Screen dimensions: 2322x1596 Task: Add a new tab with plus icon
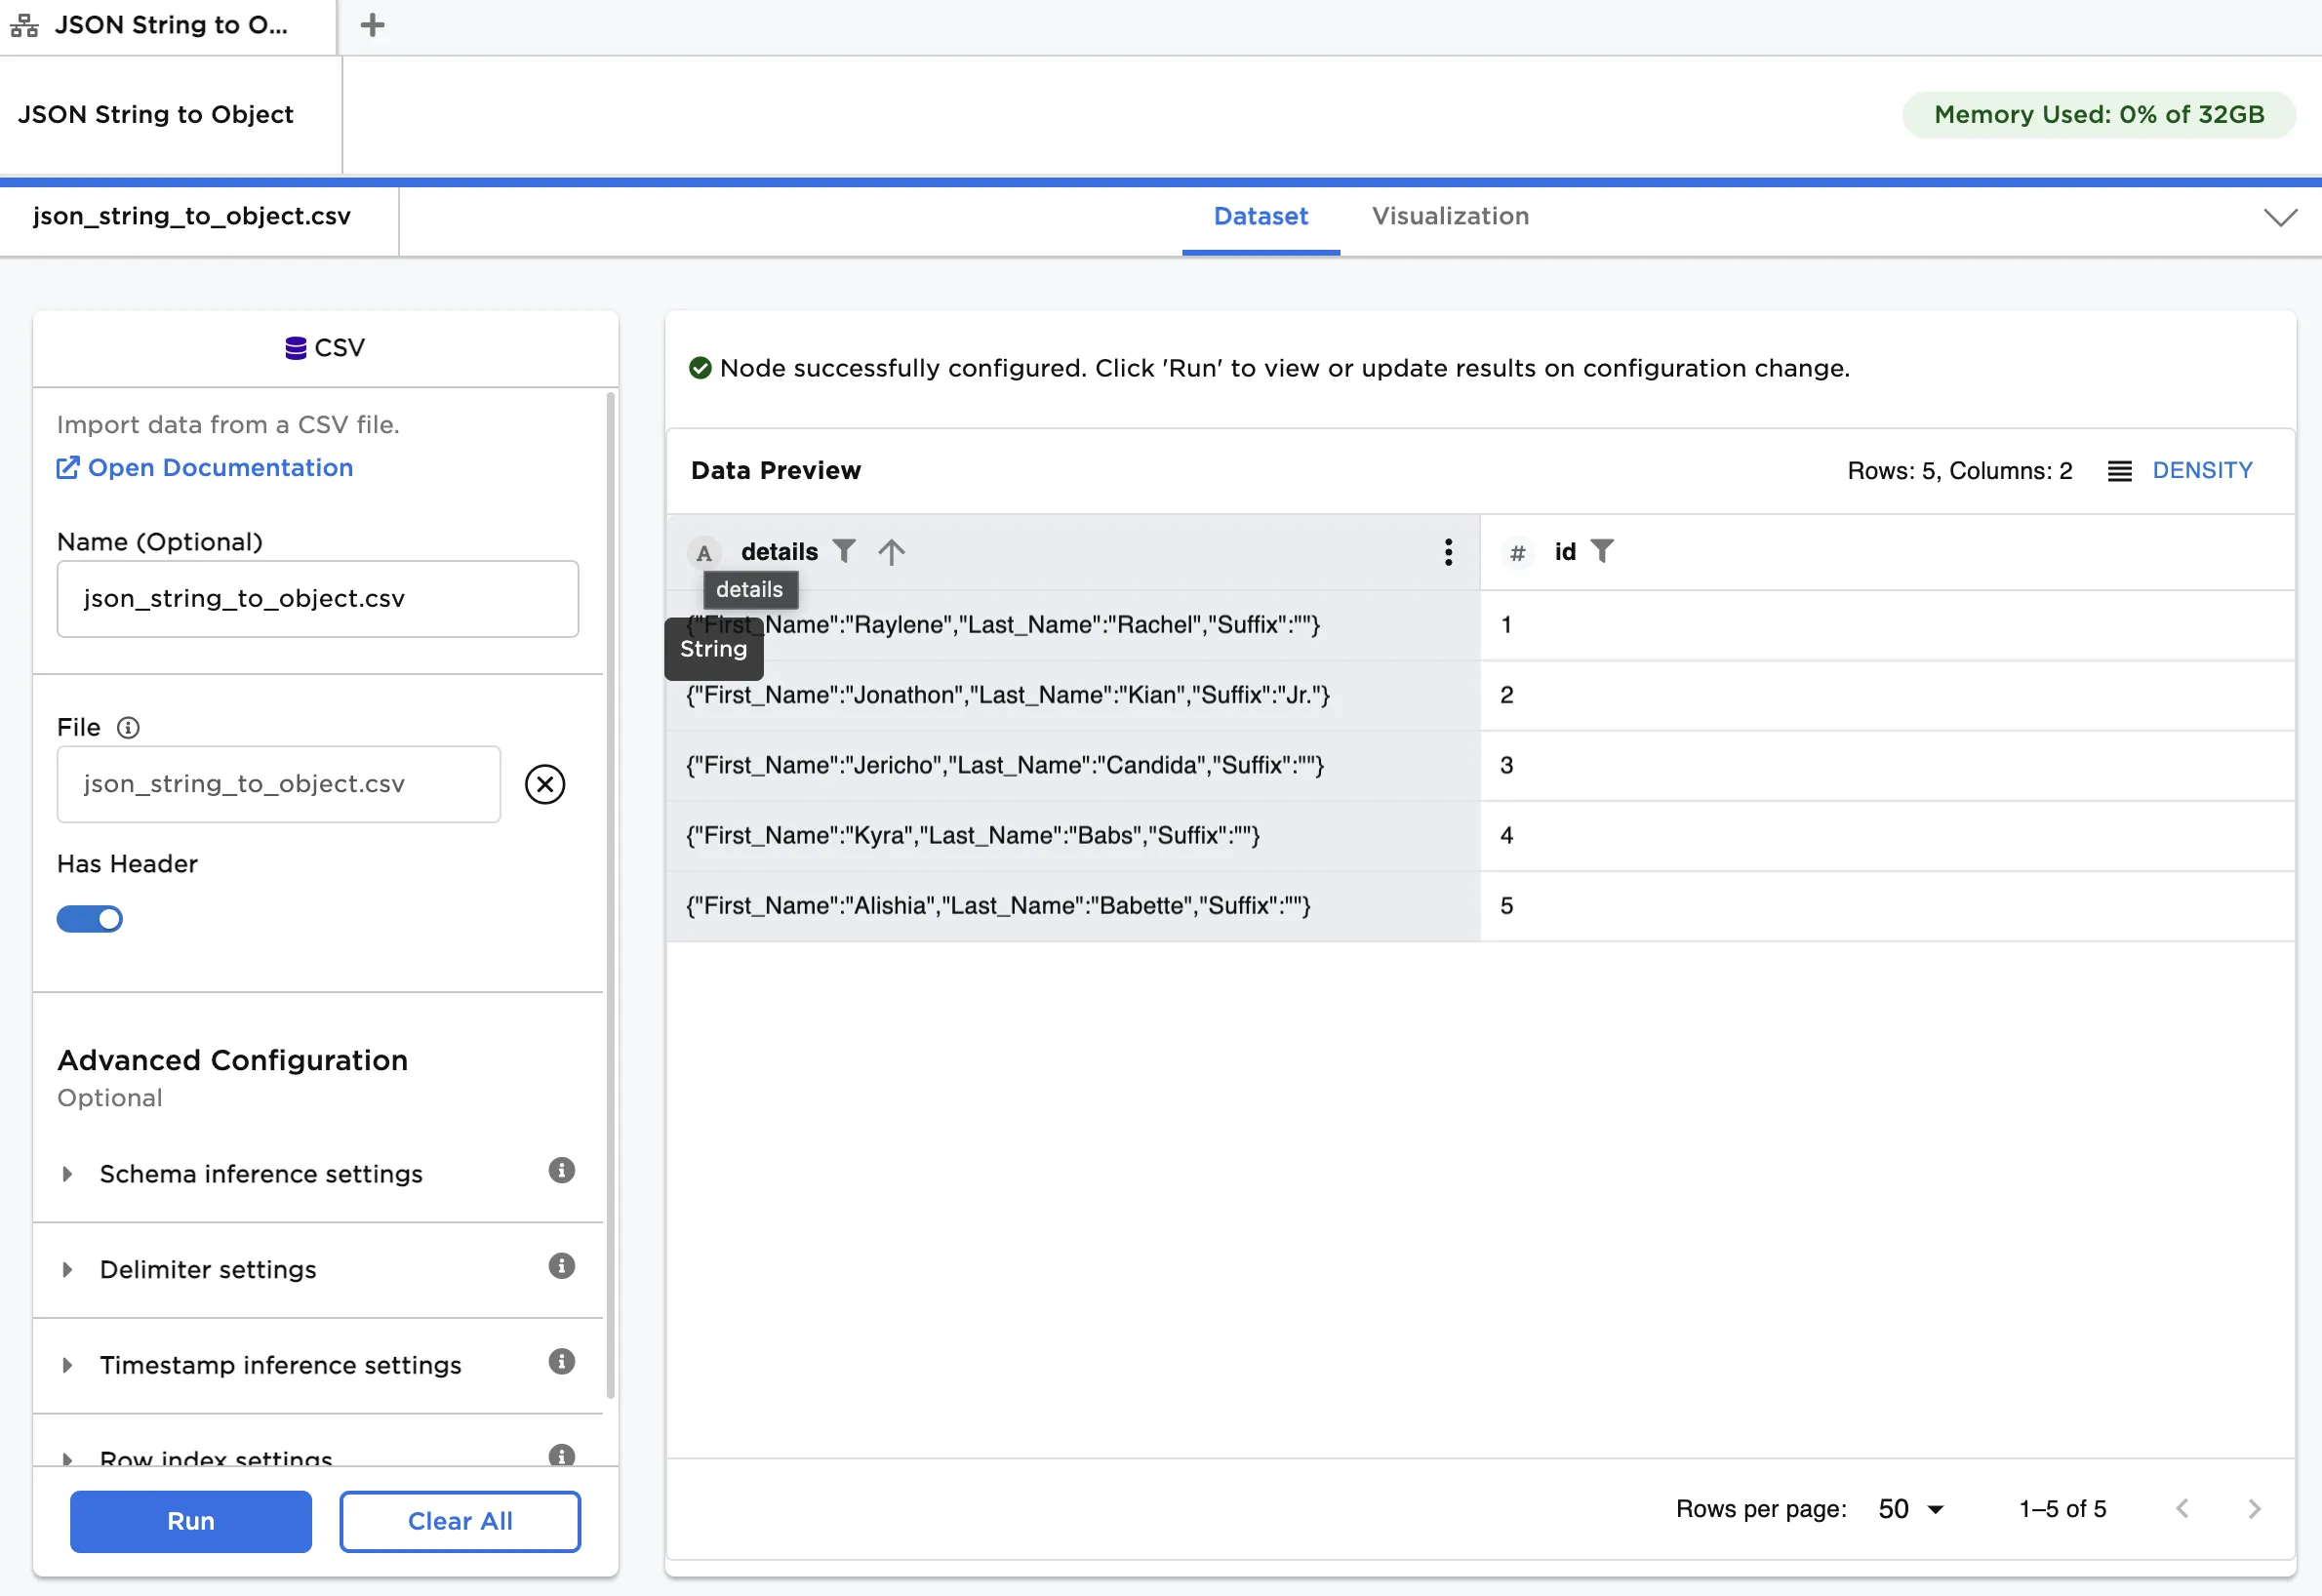point(372,25)
